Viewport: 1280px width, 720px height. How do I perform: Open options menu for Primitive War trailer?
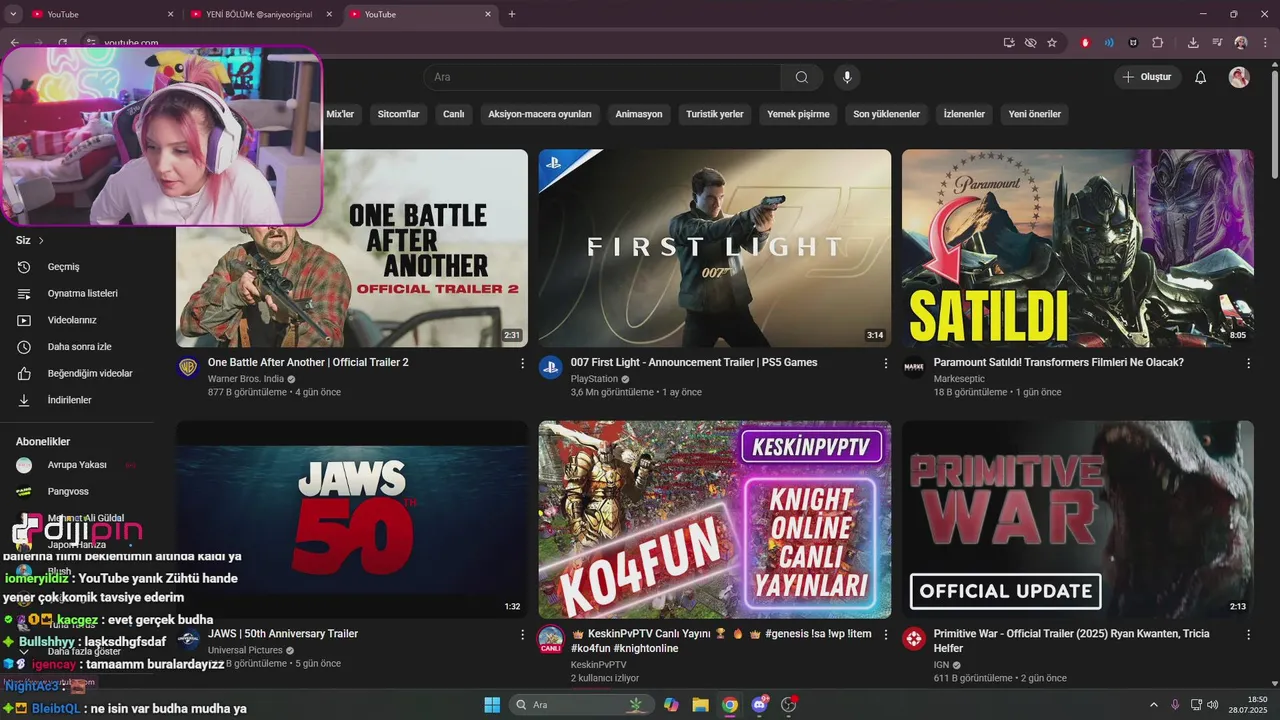[1248, 635]
